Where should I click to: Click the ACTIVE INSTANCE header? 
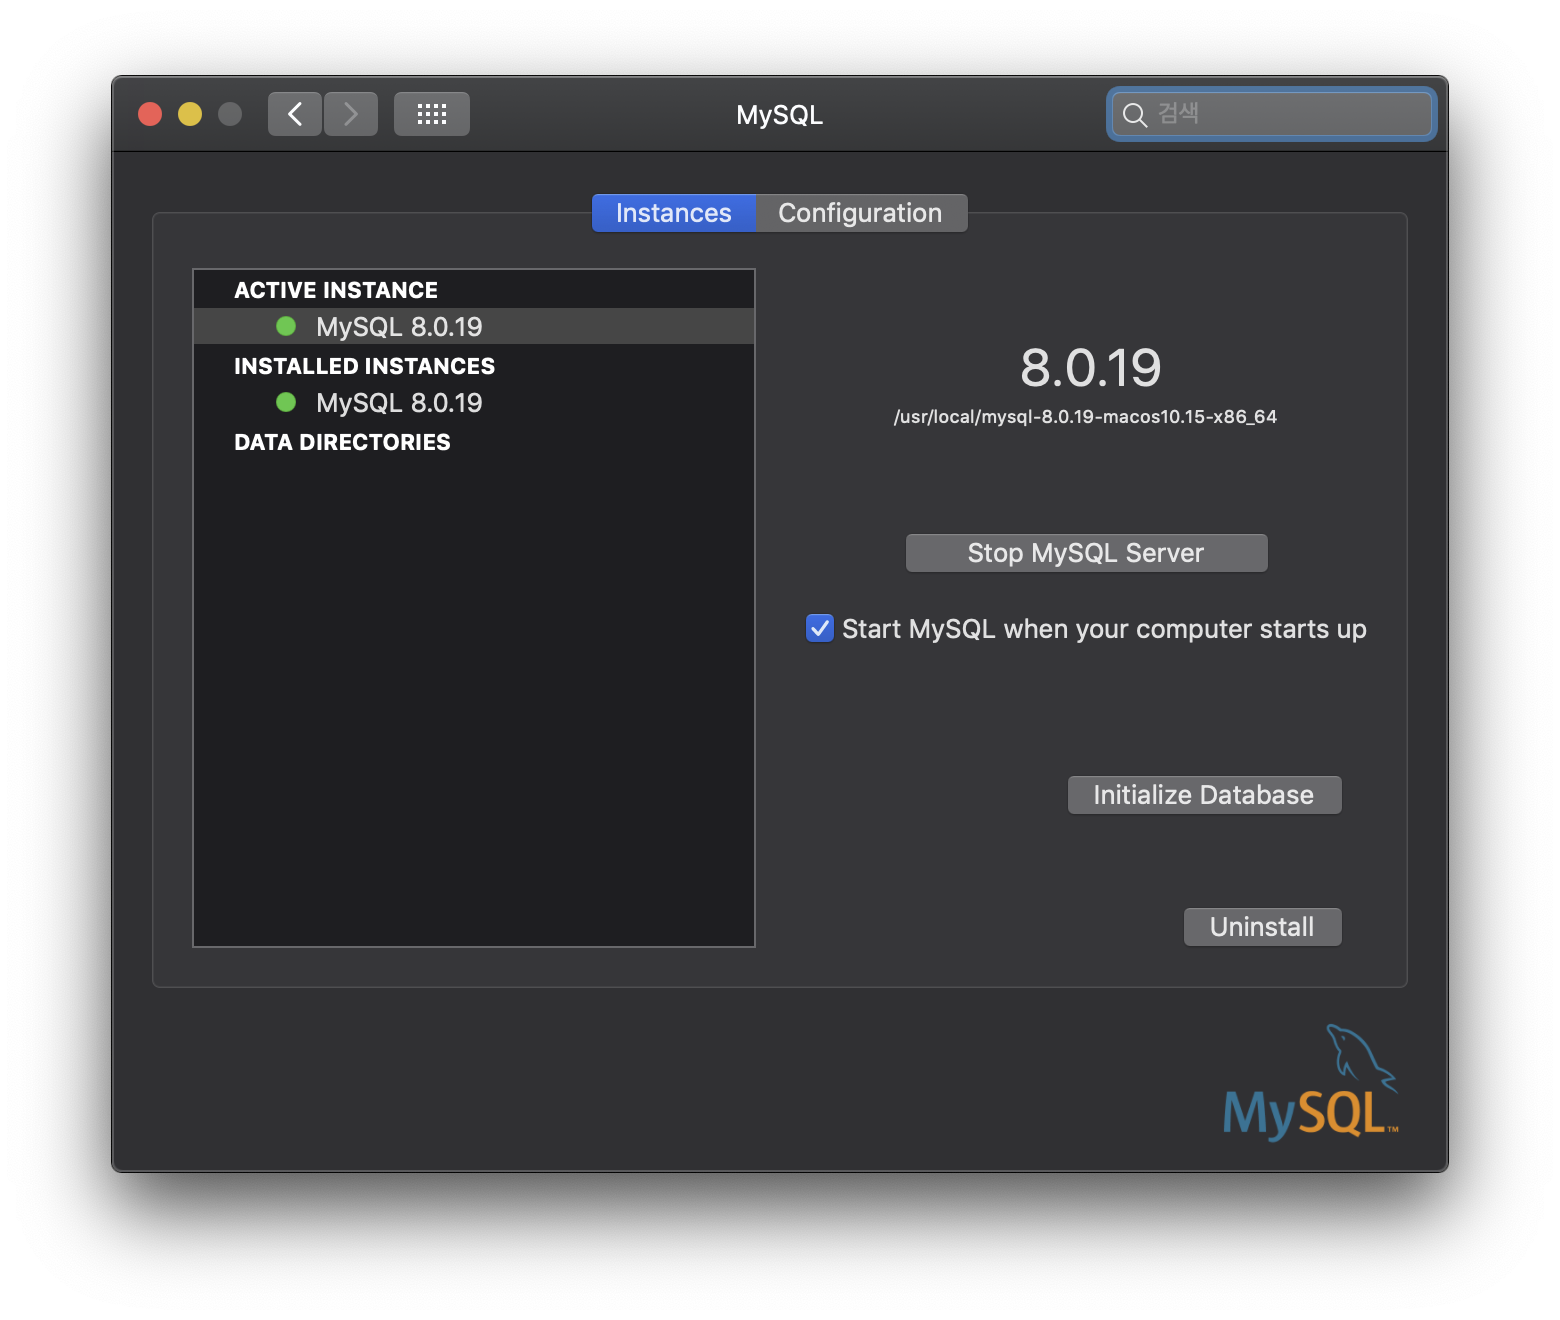click(x=336, y=290)
